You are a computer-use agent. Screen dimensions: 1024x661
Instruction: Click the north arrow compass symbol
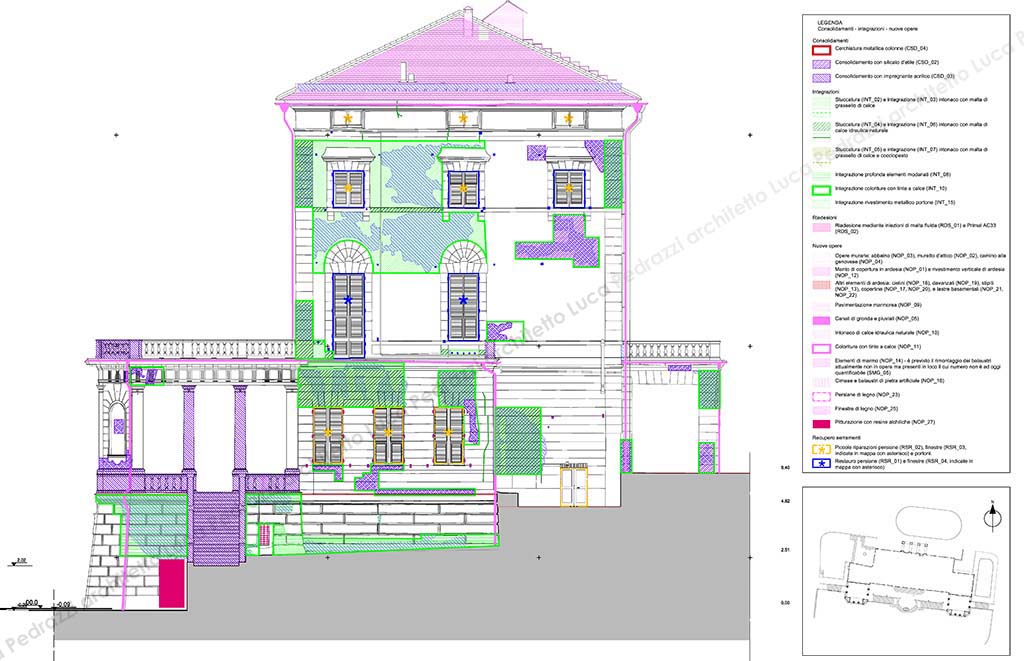pos(992,517)
